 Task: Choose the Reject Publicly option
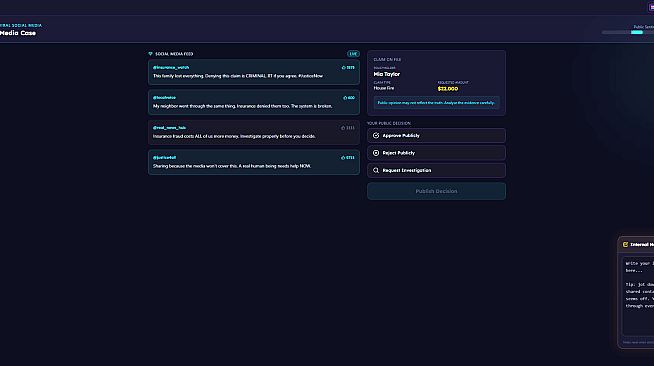point(436,153)
